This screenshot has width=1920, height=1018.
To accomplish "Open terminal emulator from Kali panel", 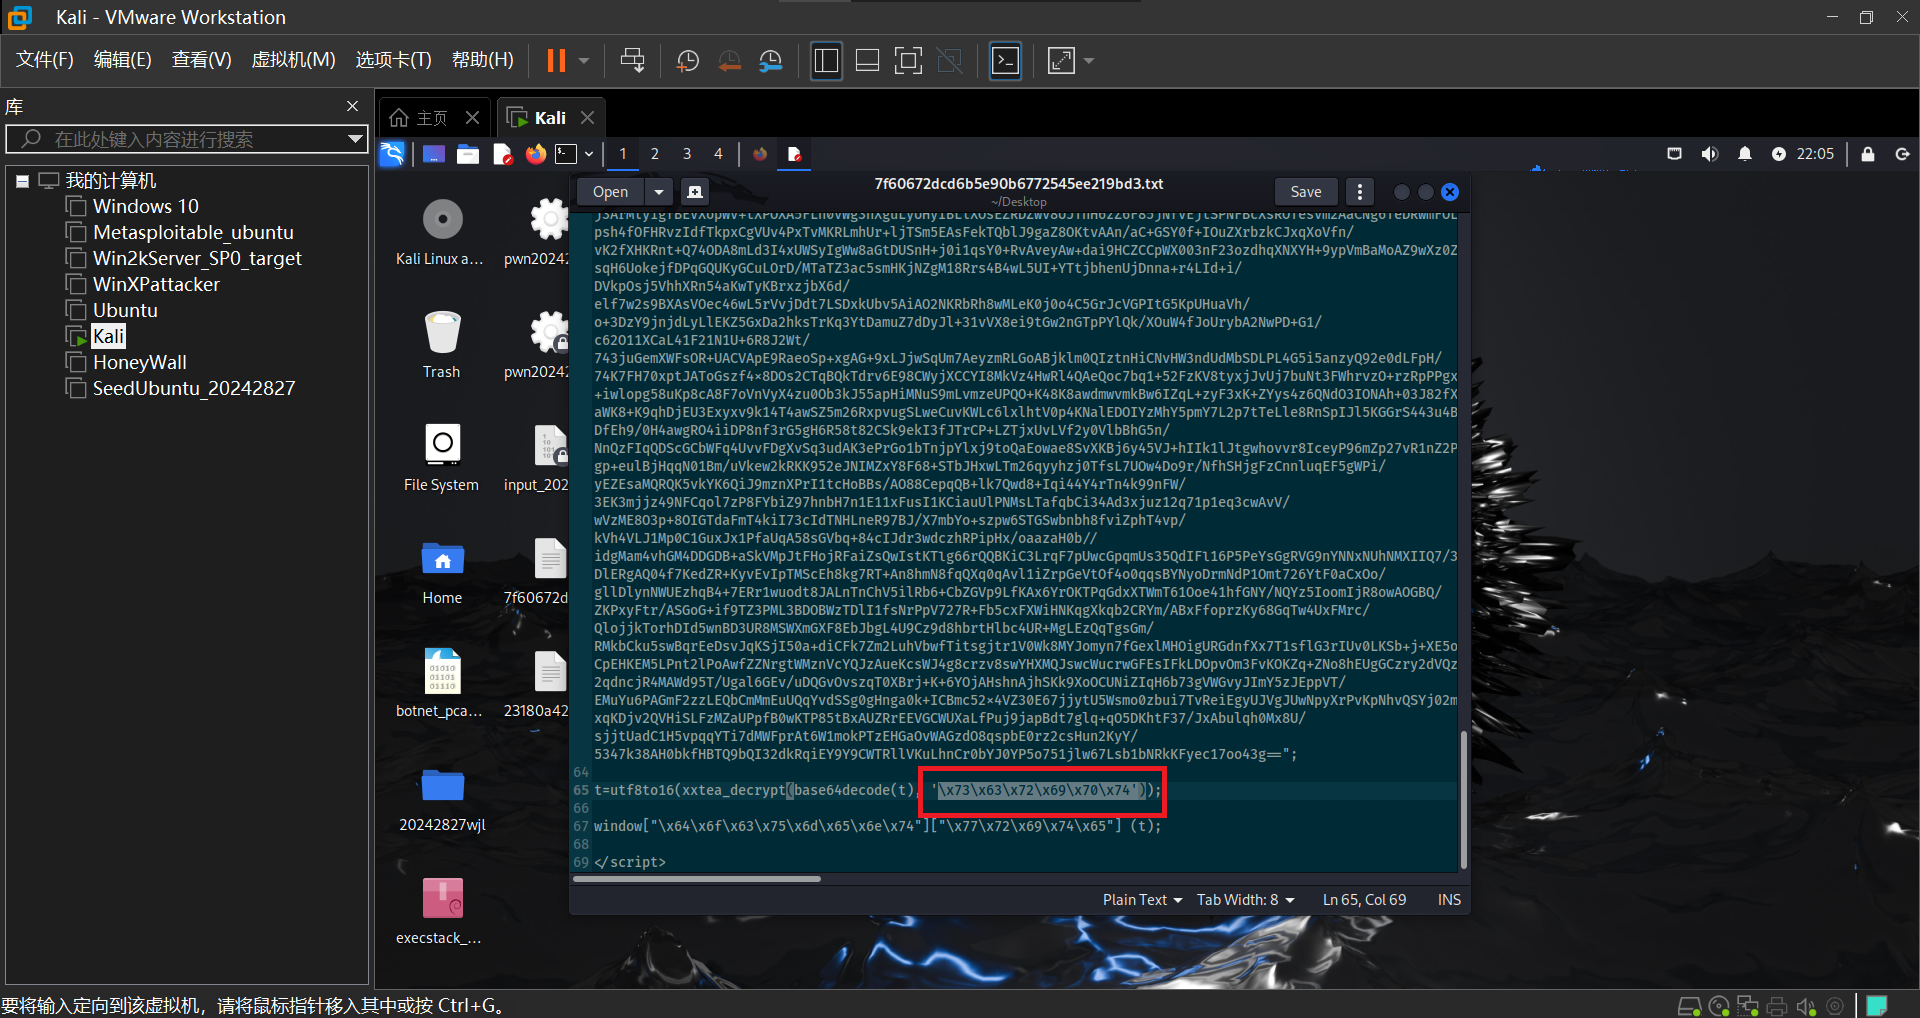I will [567, 154].
